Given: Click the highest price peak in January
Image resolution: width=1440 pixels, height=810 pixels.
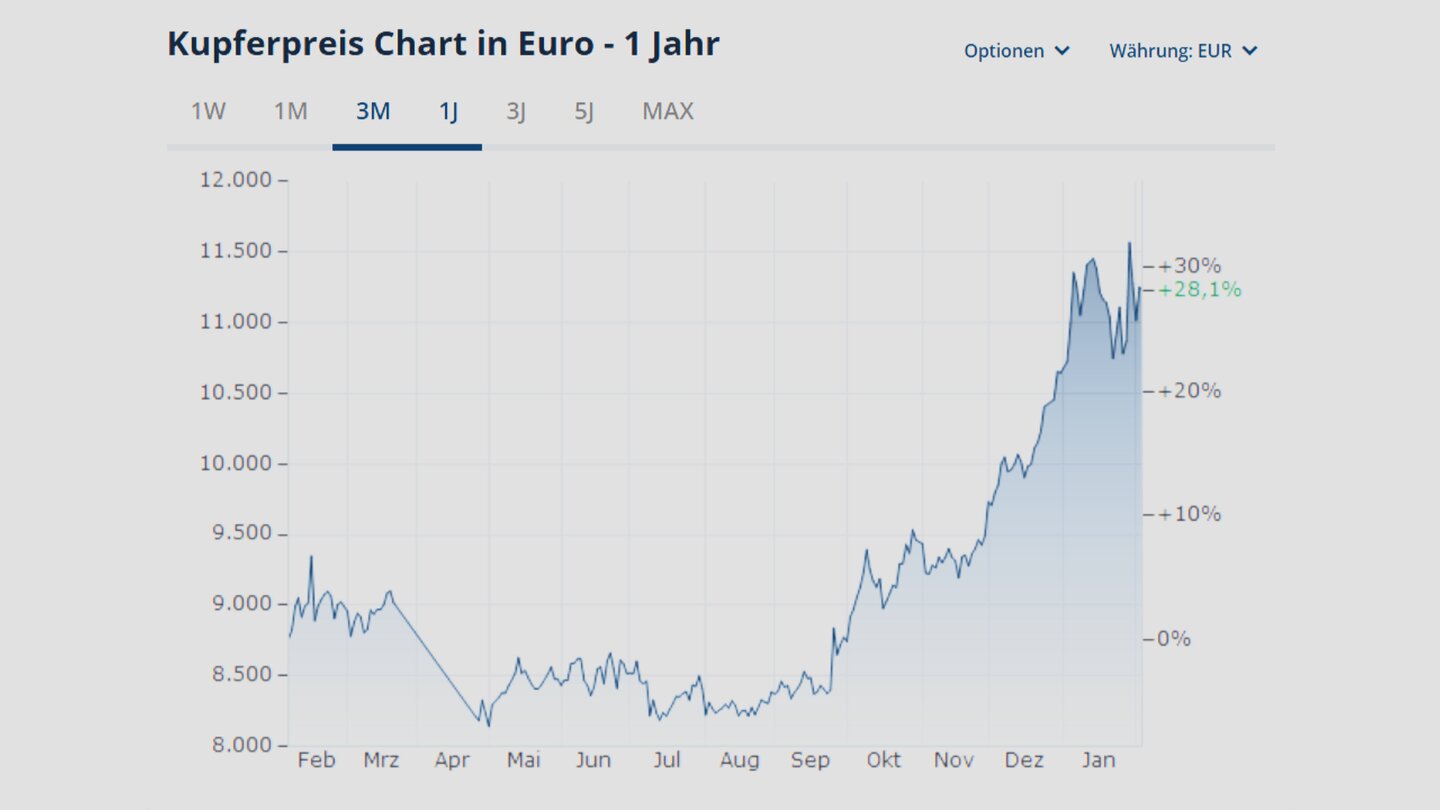Looking at the screenshot, I should [x=1129, y=243].
